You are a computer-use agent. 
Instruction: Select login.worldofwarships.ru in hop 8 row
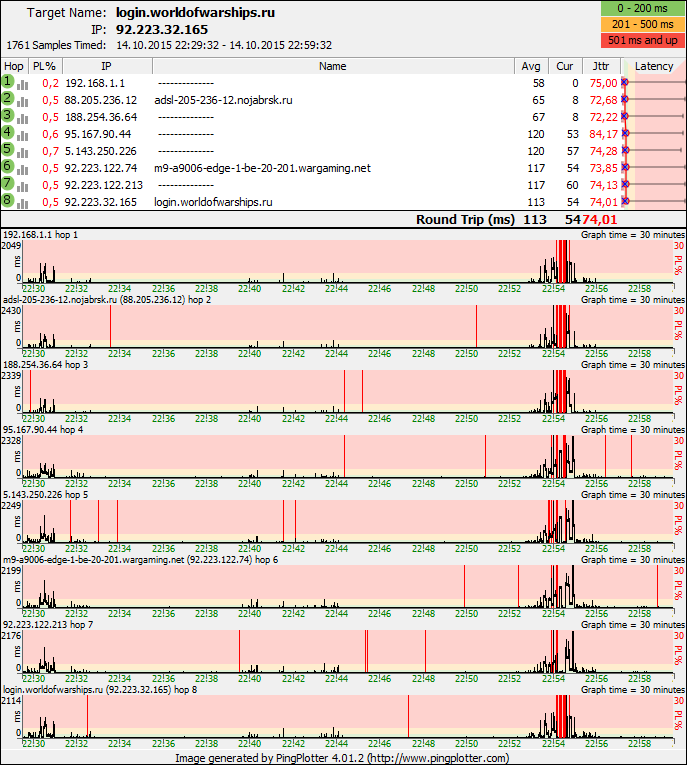click(x=213, y=202)
